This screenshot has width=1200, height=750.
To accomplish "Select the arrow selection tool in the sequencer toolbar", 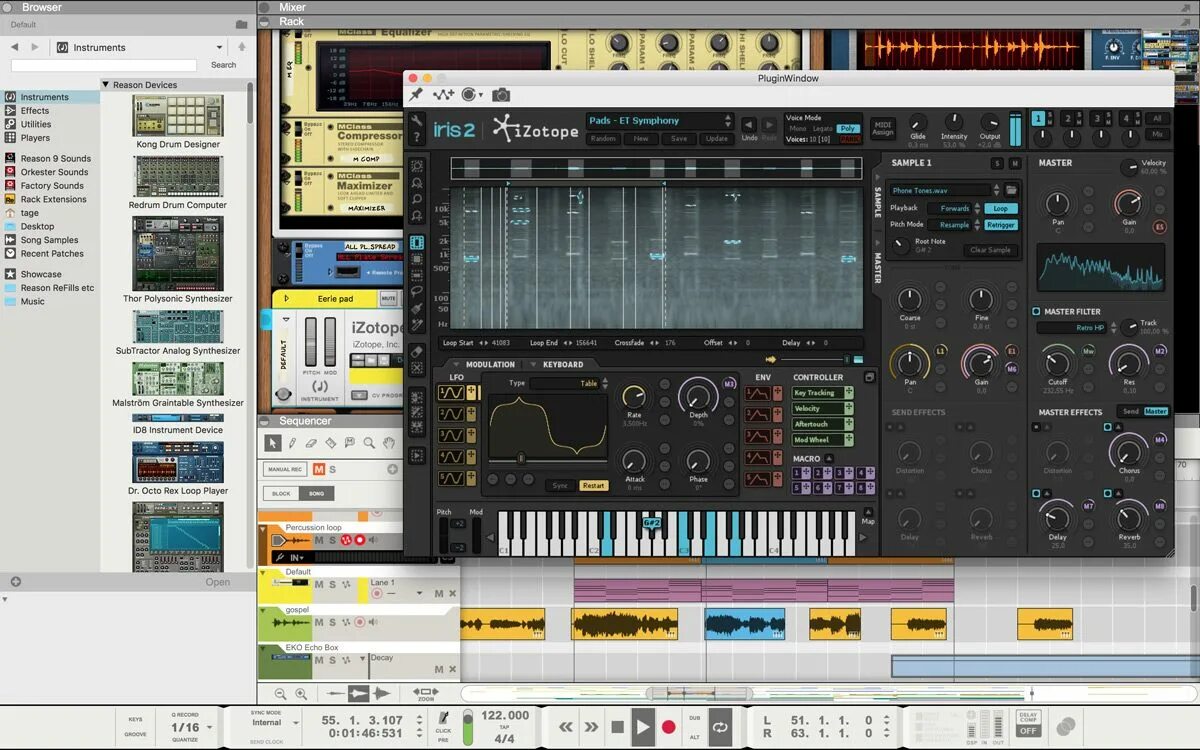I will tap(273, 443).
